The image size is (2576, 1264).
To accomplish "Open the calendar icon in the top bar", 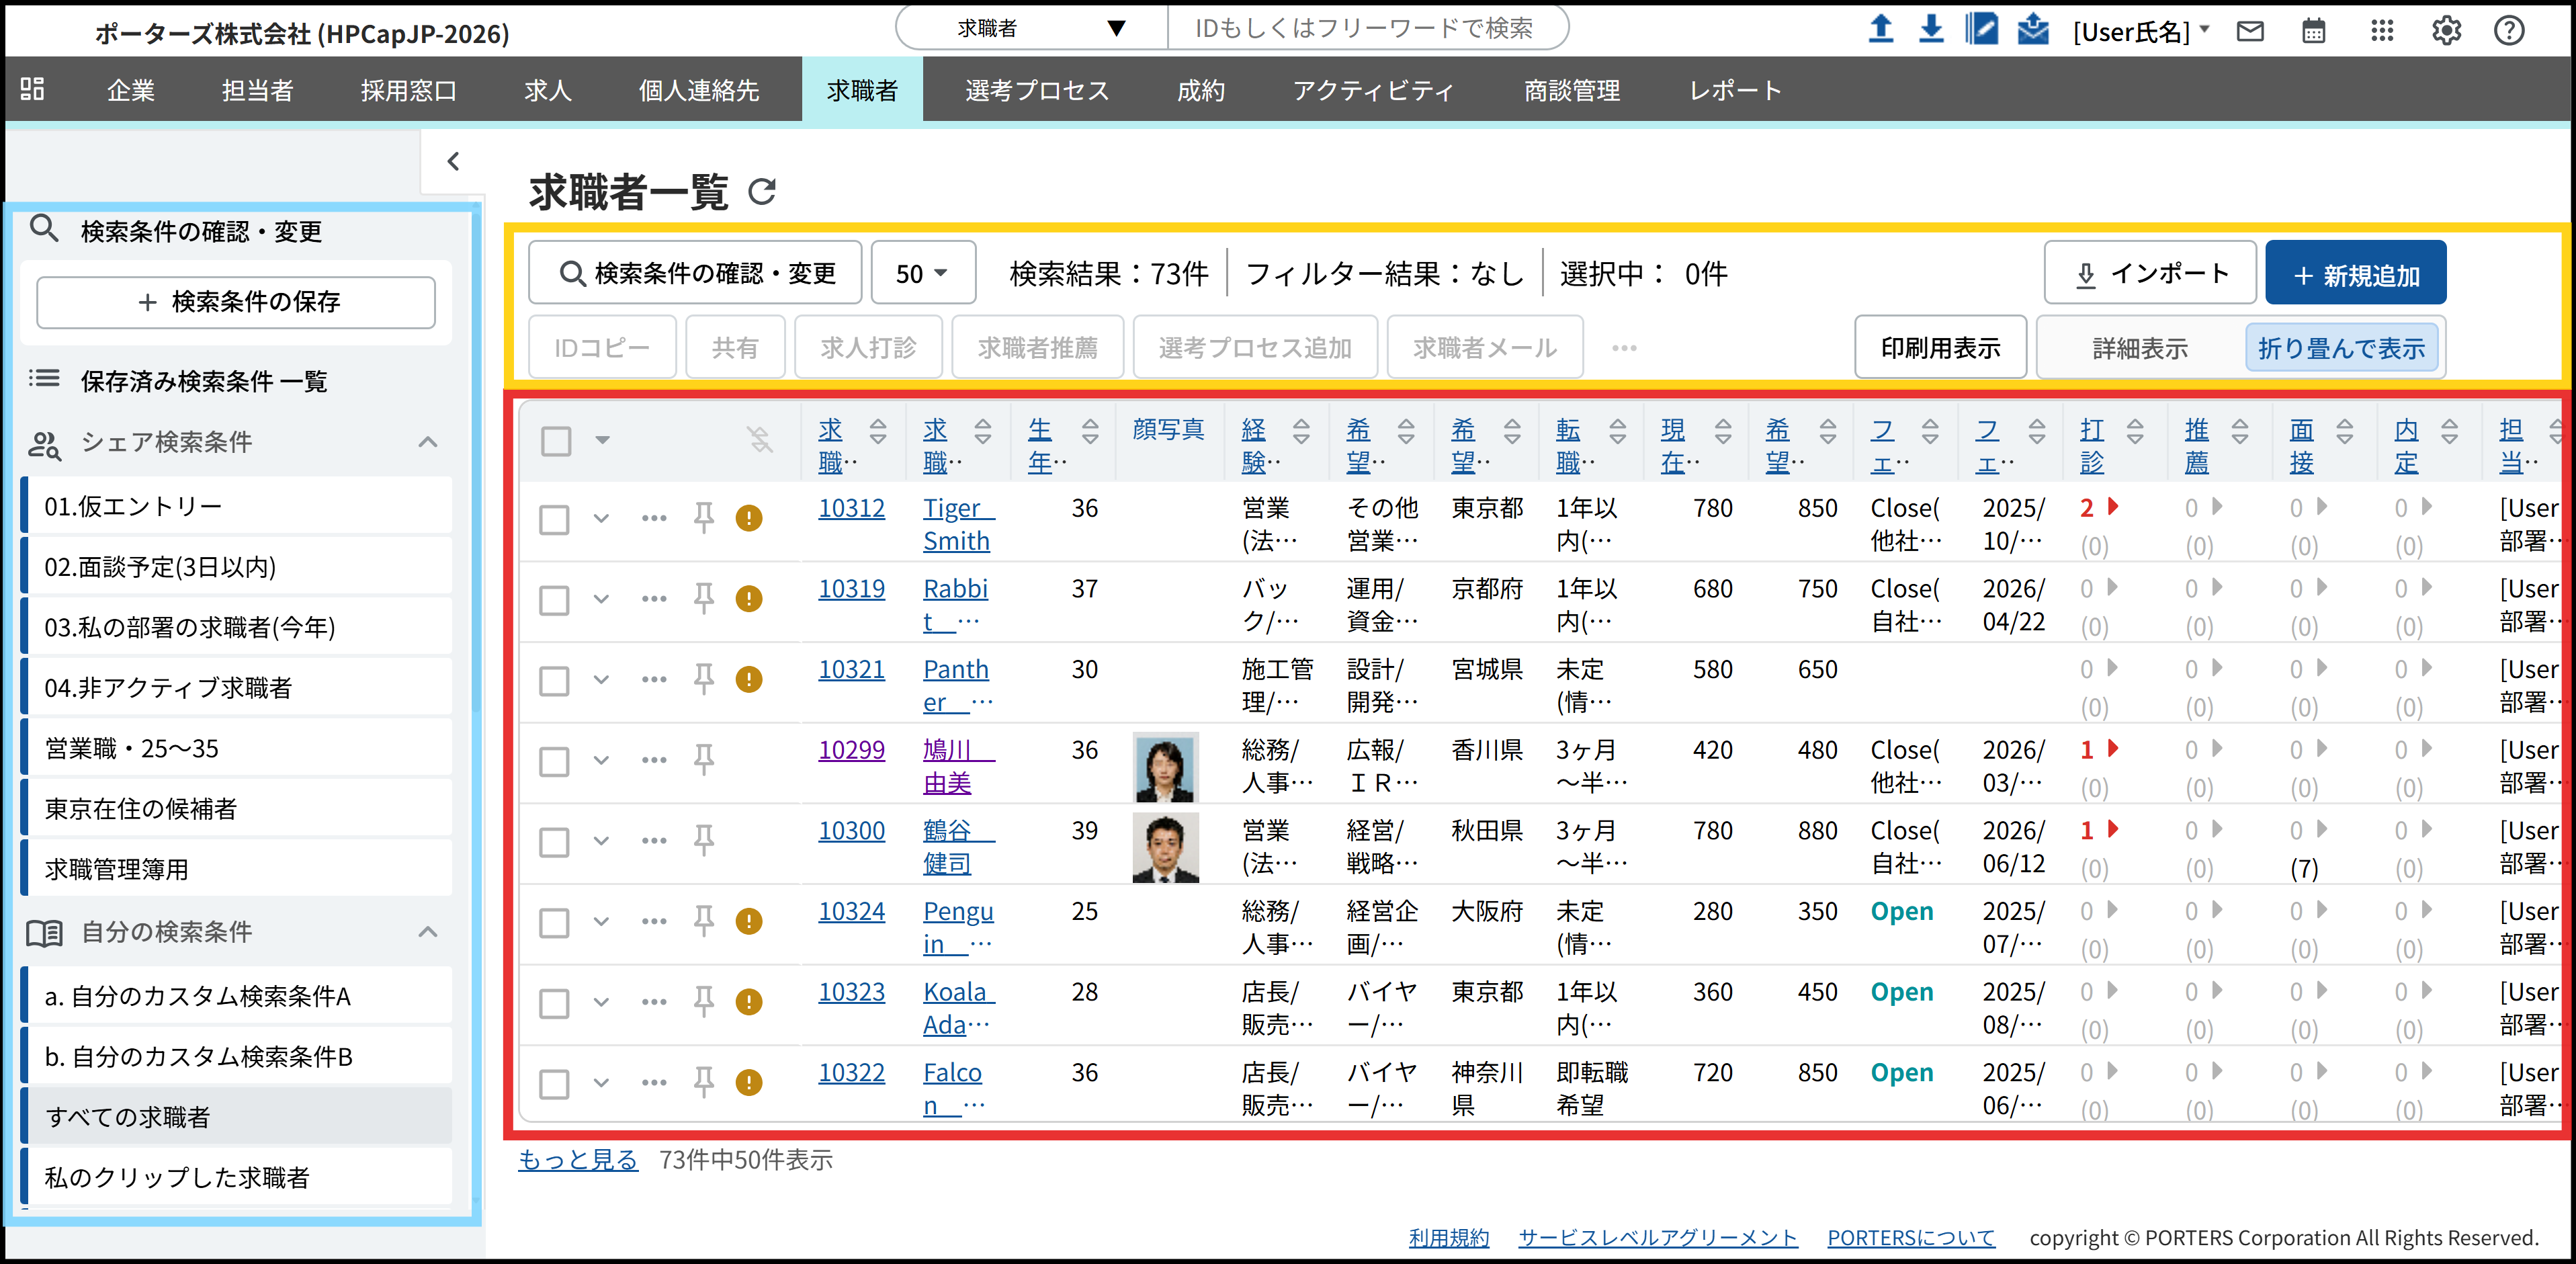I will coord(2314,30).
